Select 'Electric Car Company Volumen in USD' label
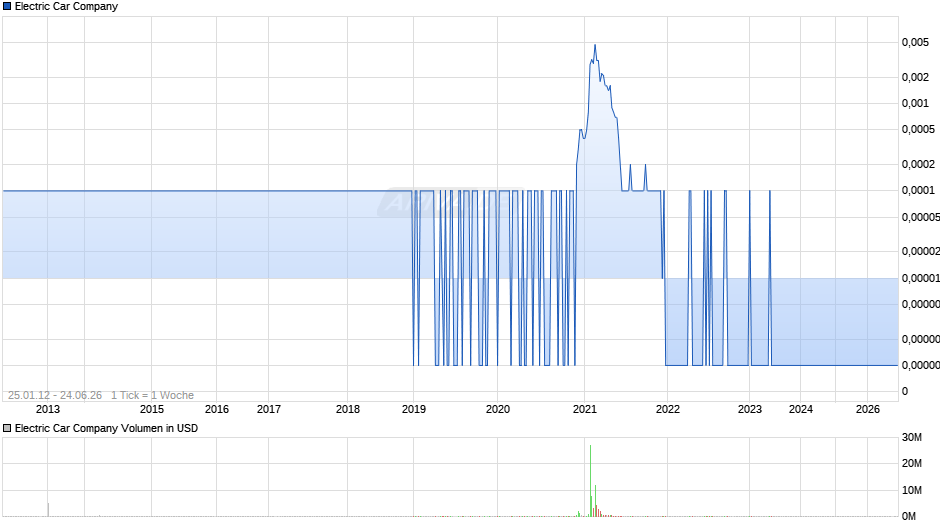 tap(106, 428)
